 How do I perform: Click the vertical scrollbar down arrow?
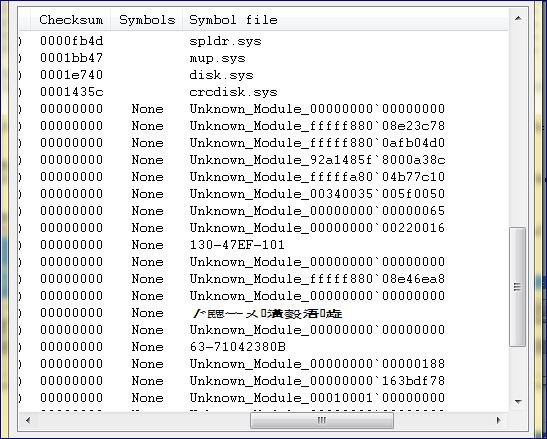(518, 402)
